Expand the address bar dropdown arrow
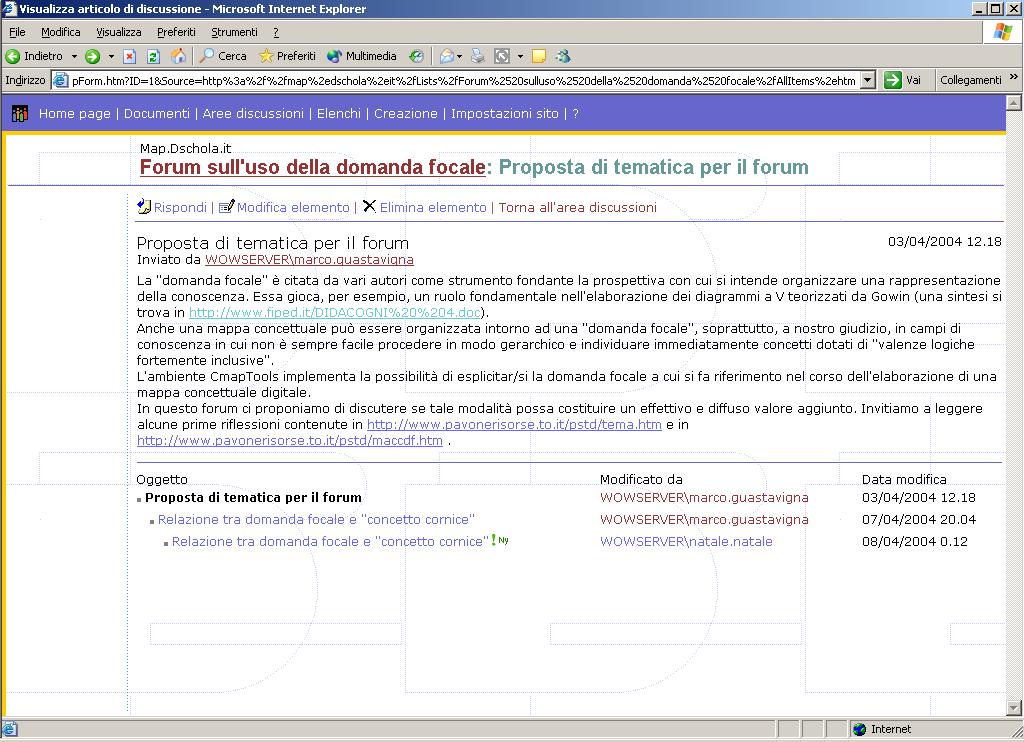 (867, 80)
